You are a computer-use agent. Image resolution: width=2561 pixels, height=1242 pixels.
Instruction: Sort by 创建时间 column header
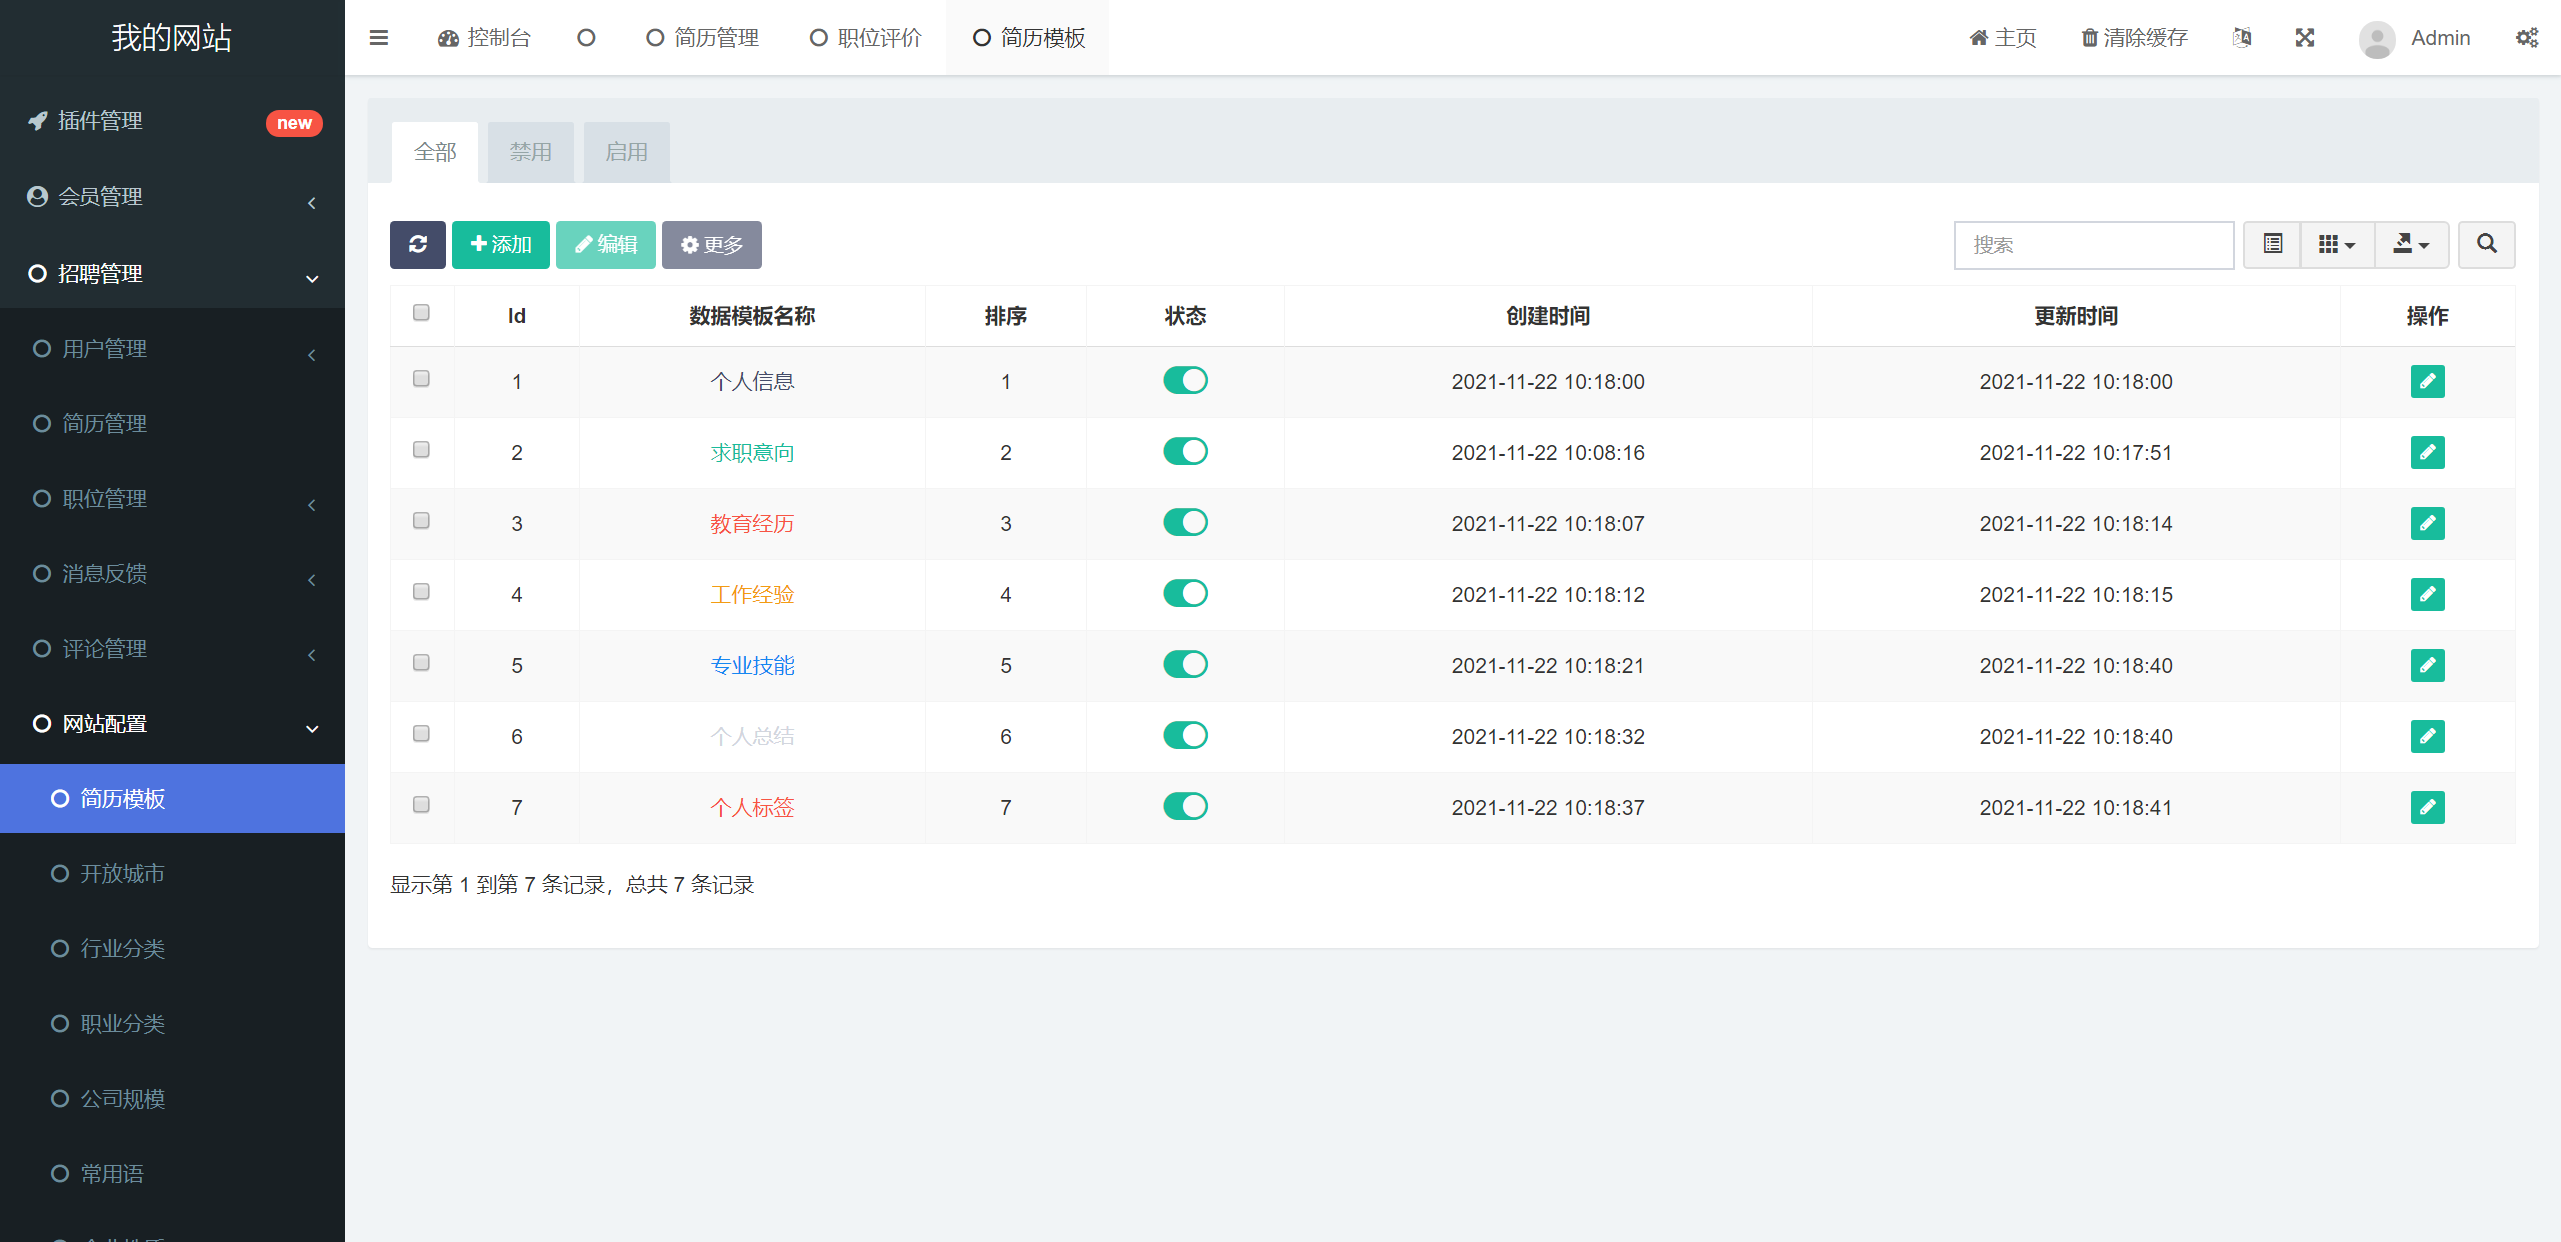pos(1548,316)
